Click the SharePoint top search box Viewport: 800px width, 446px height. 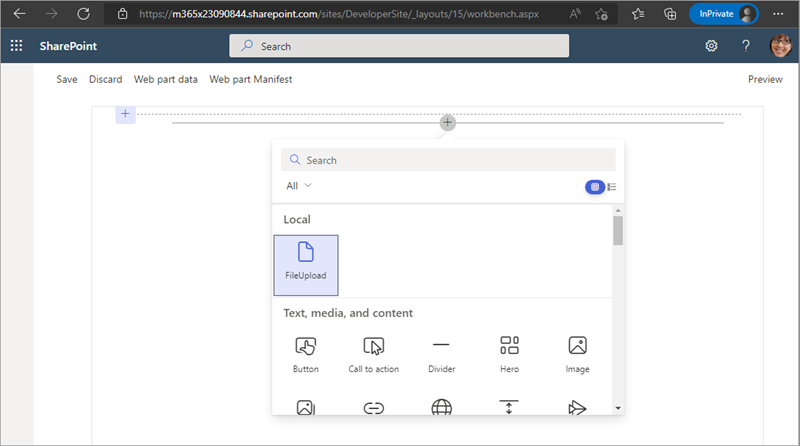click(399, 46)
